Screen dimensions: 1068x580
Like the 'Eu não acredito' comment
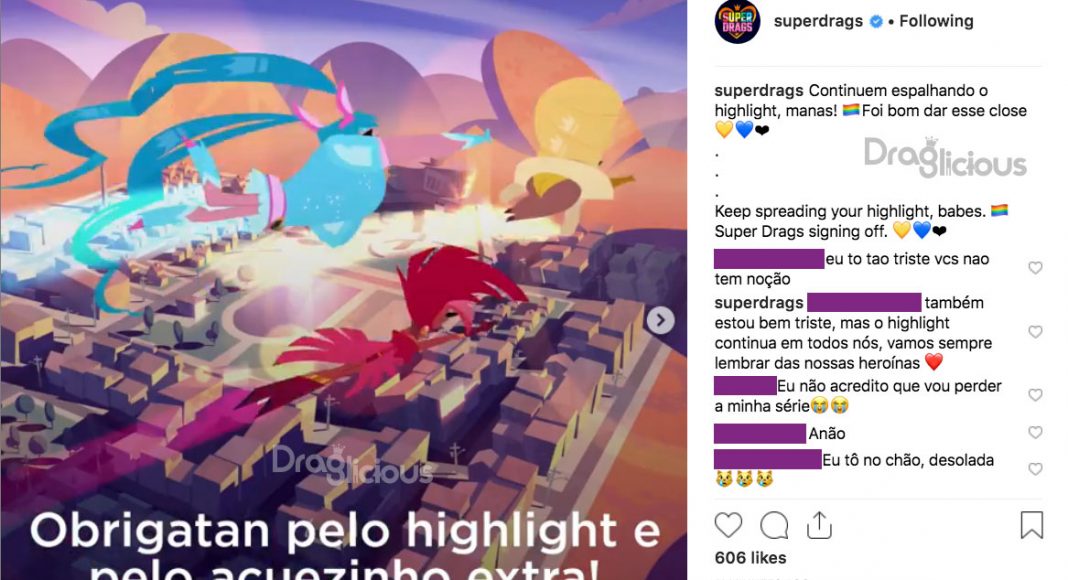(1035, 396)
